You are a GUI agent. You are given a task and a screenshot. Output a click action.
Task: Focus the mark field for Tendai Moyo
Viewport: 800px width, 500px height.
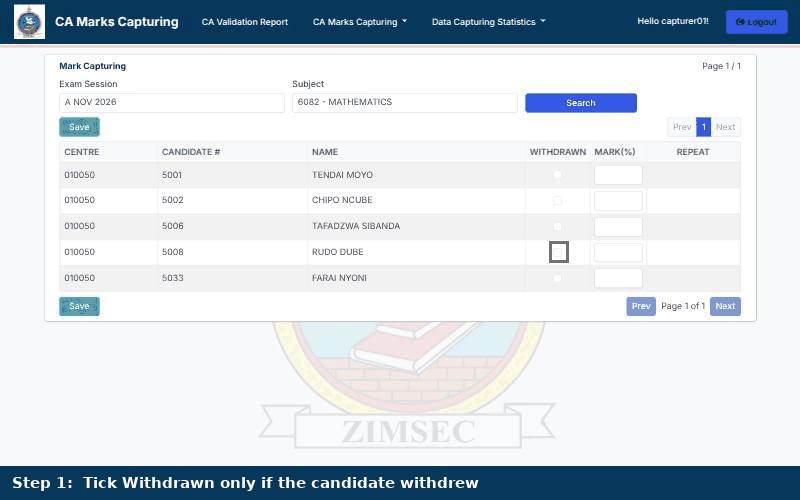(x=618, y=175)
